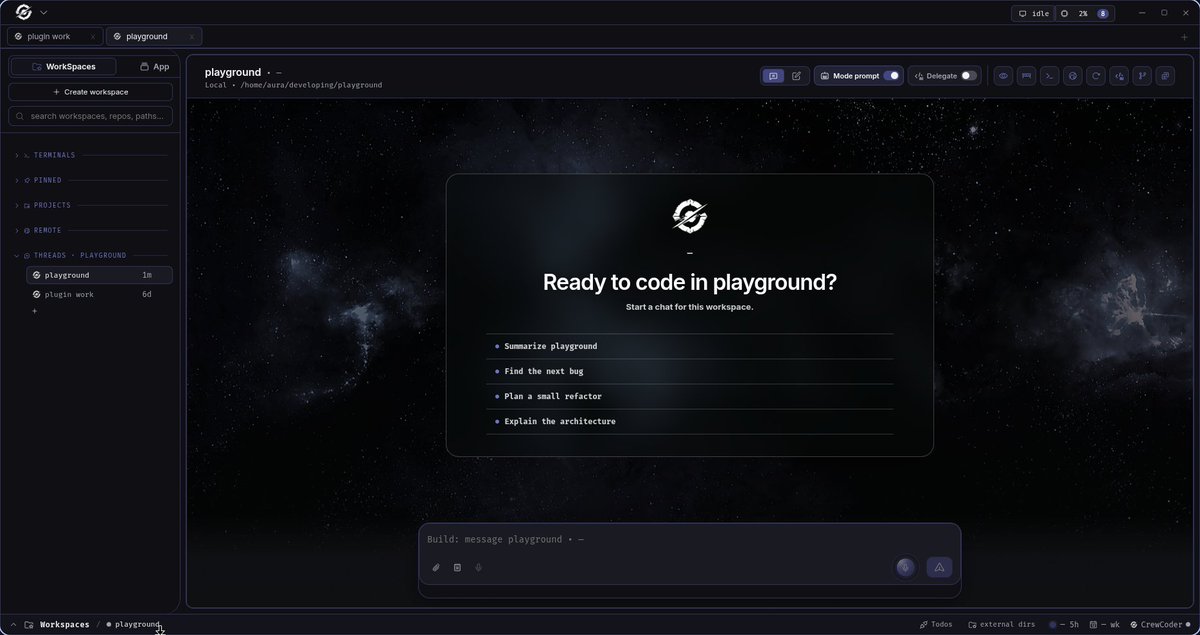Screen dimensions: 1200x635
Task: Select the Plan a small refactor suggestion
Action: pos(690,396)
